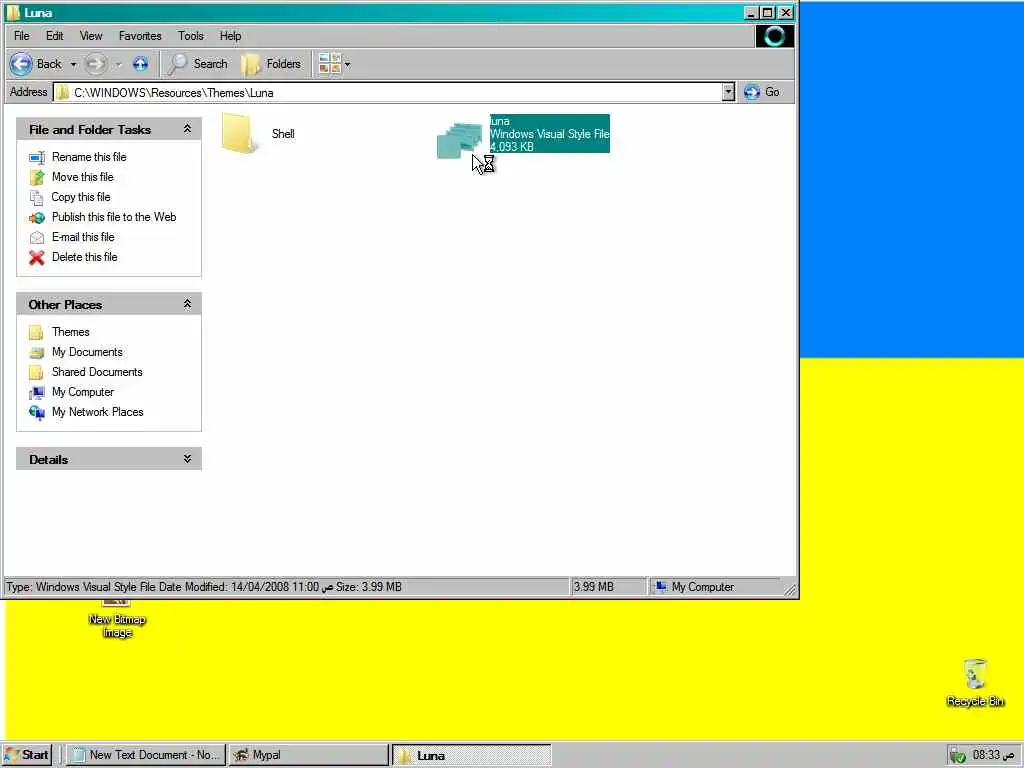Screen dimensions: 1024x768
Task: Expand the Address bar dropdown
Action: tap(728, 92)
